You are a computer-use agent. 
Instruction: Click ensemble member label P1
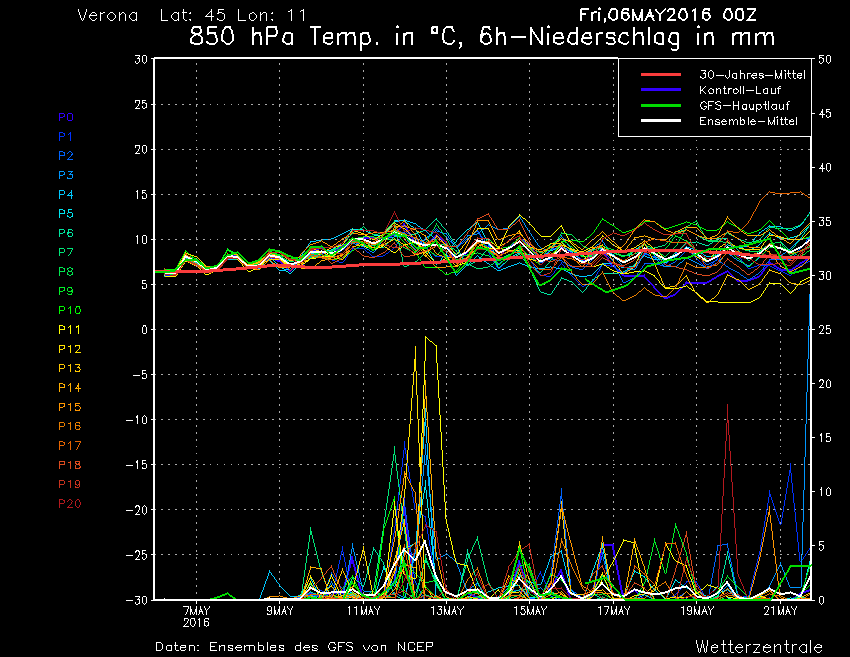pyautogui.click(x=66, y=137)
